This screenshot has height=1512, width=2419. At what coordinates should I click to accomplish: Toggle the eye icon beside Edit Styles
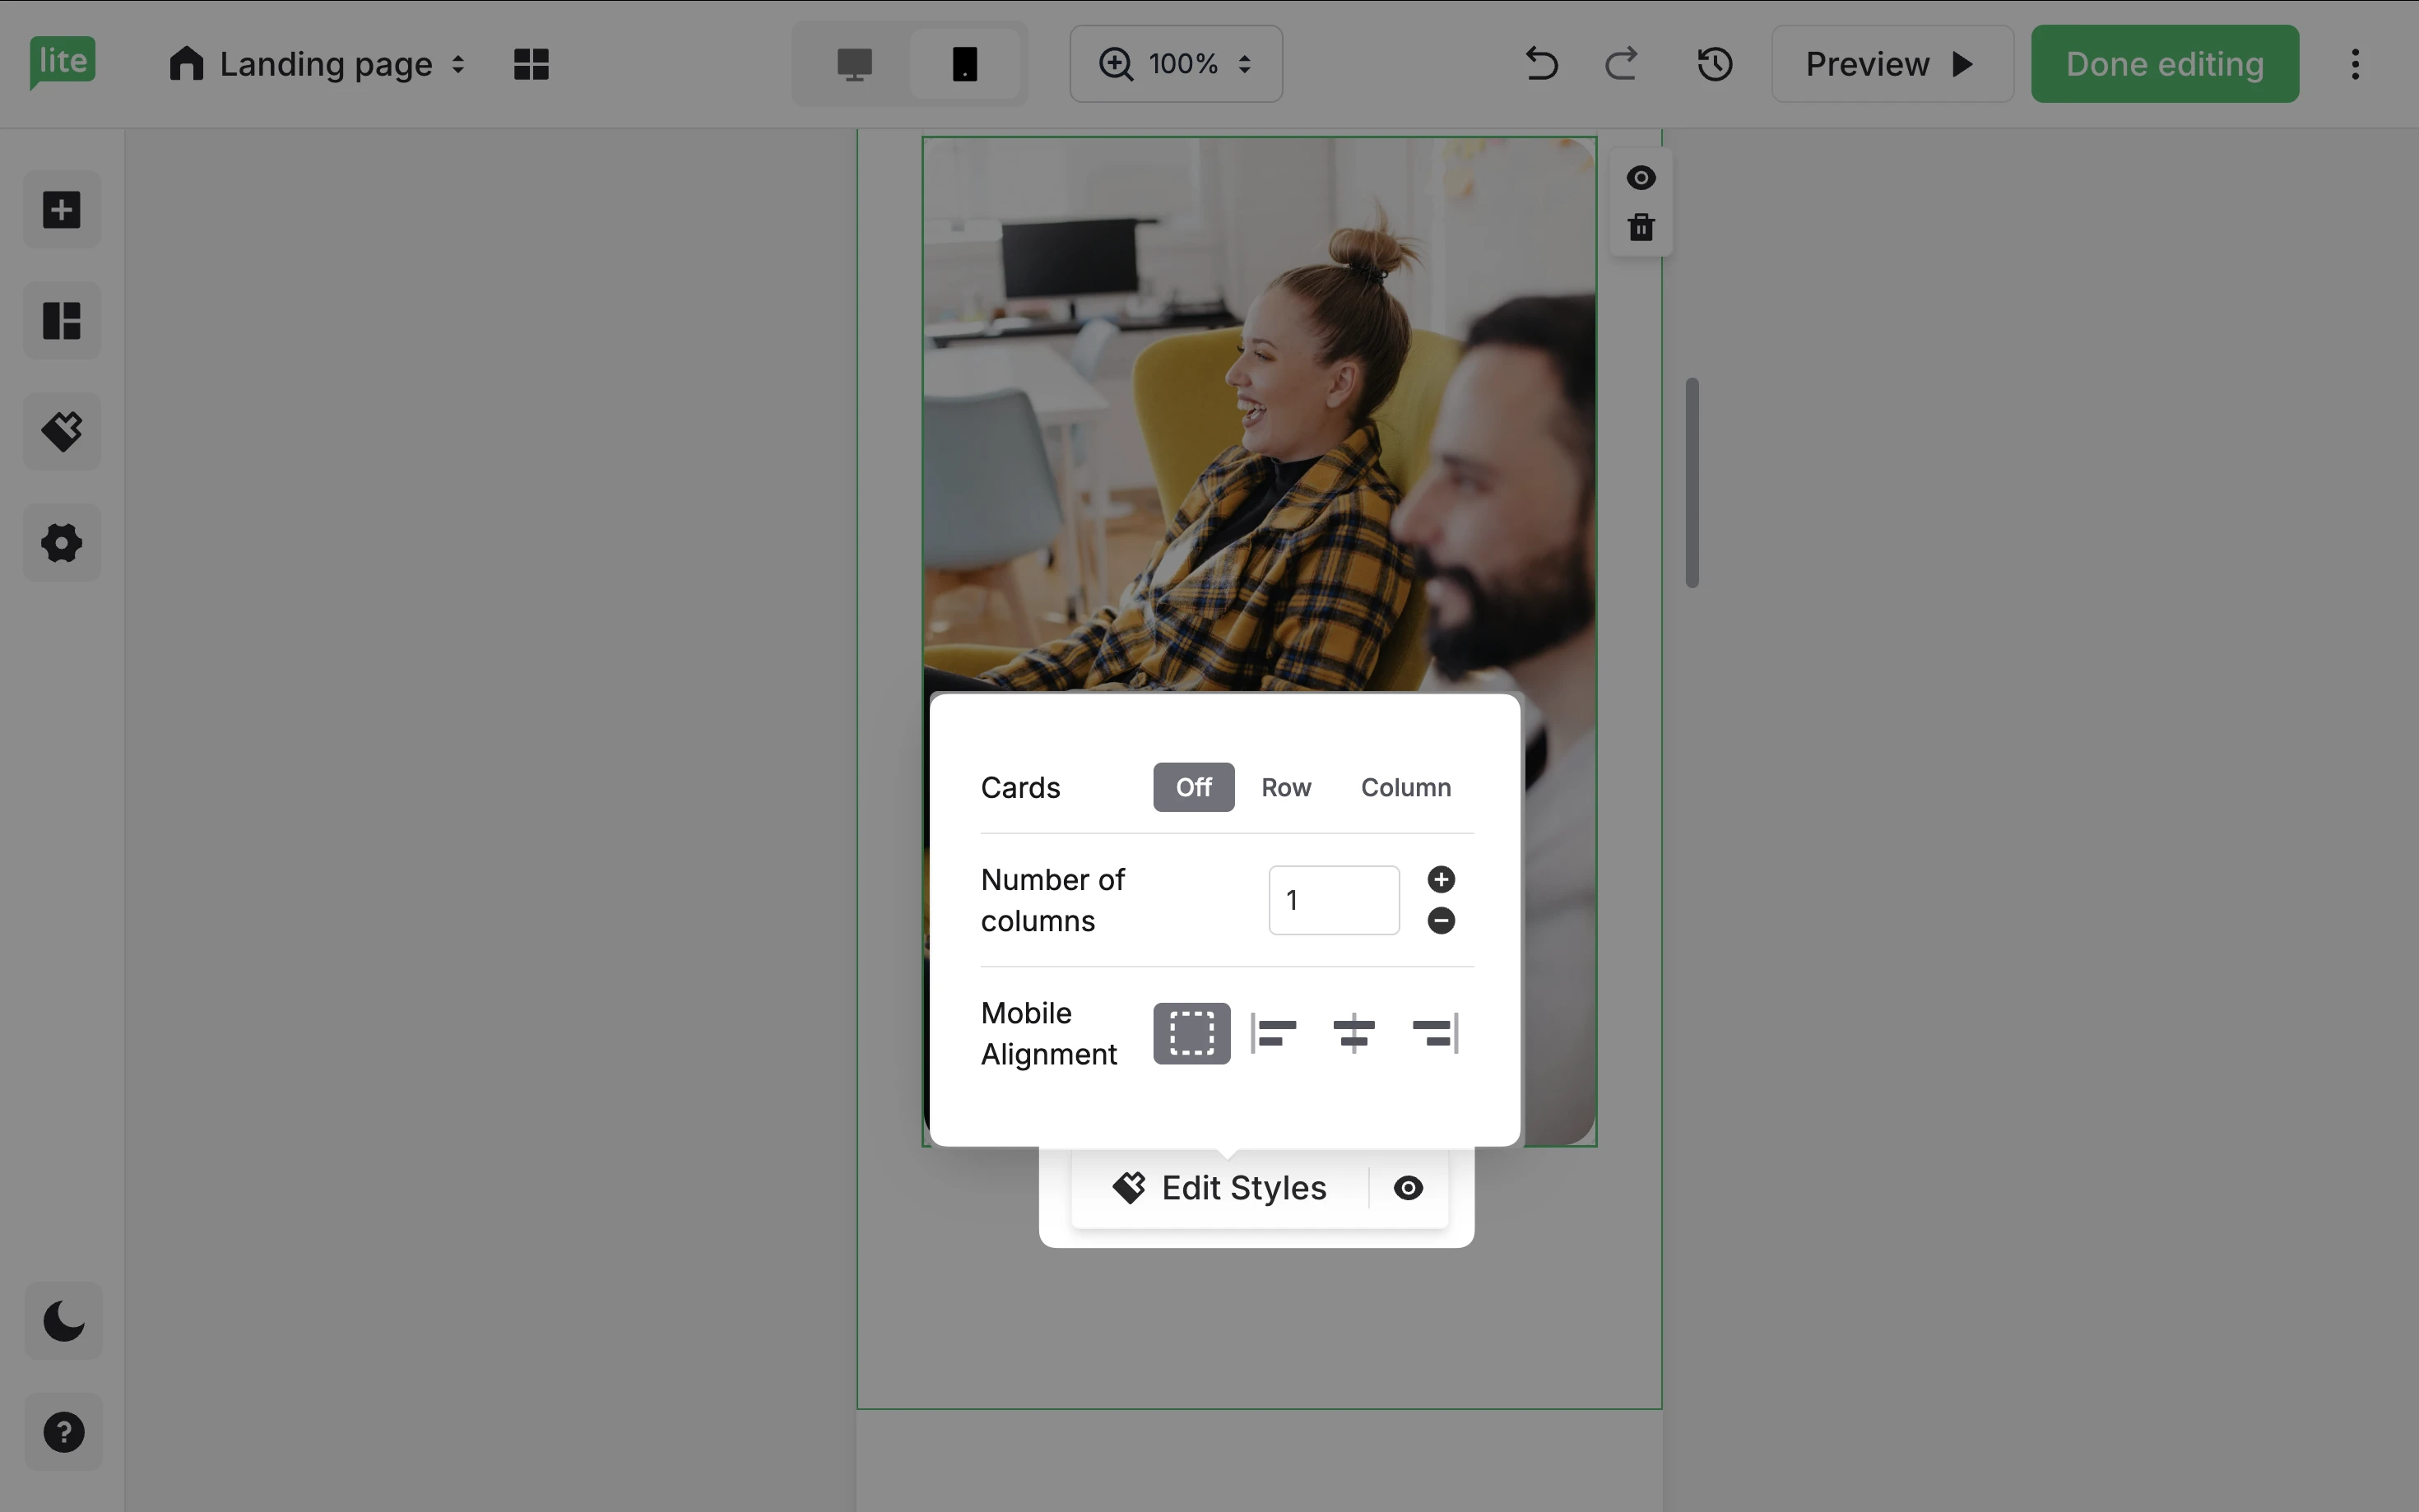pos(1408,1188)
